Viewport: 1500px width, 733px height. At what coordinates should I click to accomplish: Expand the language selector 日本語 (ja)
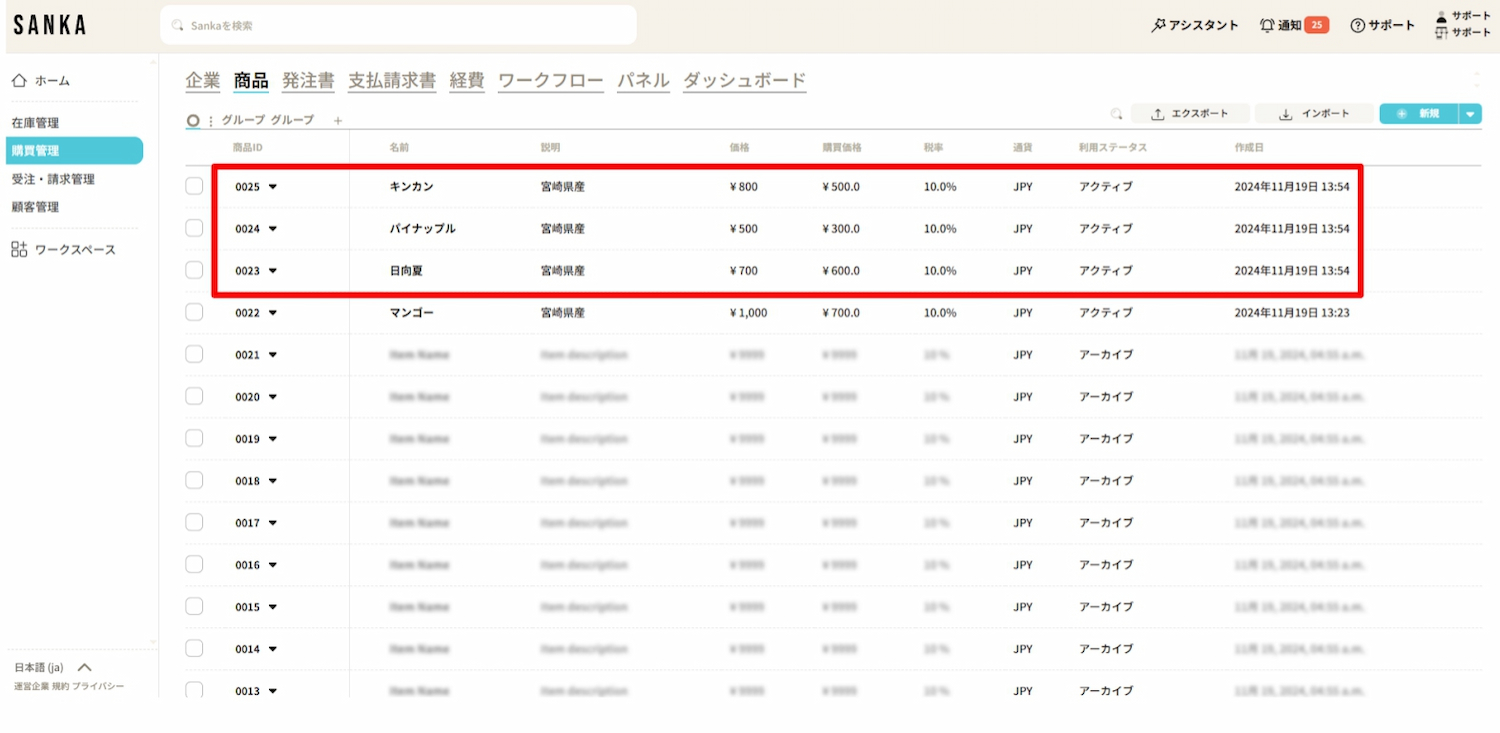pyautogui.click(x=84, y=667)
